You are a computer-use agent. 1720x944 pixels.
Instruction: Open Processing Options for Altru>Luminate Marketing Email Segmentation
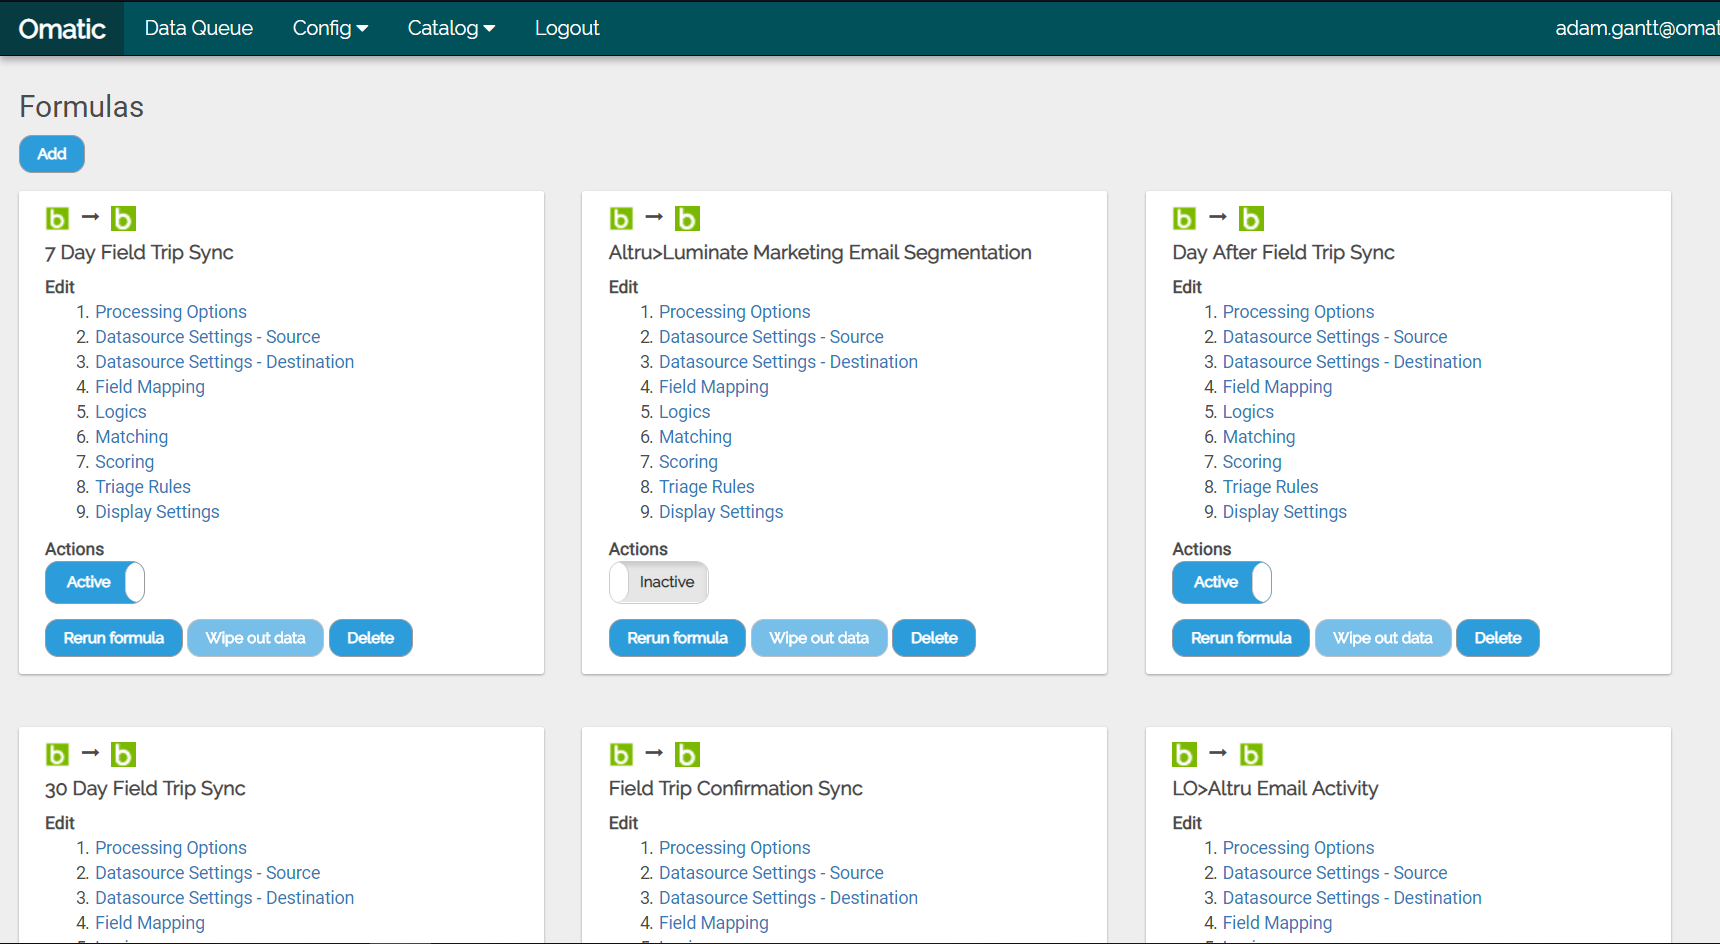(x=735, y=312)
